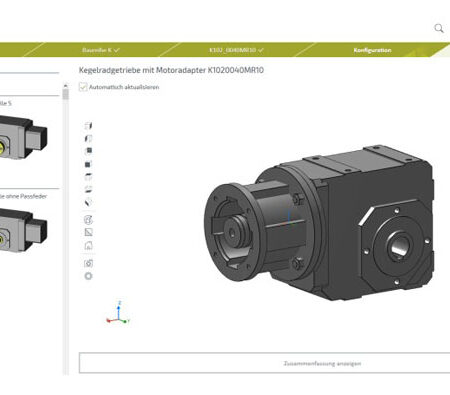
Task: Select the bottom view cube icon
Action: 88,189
